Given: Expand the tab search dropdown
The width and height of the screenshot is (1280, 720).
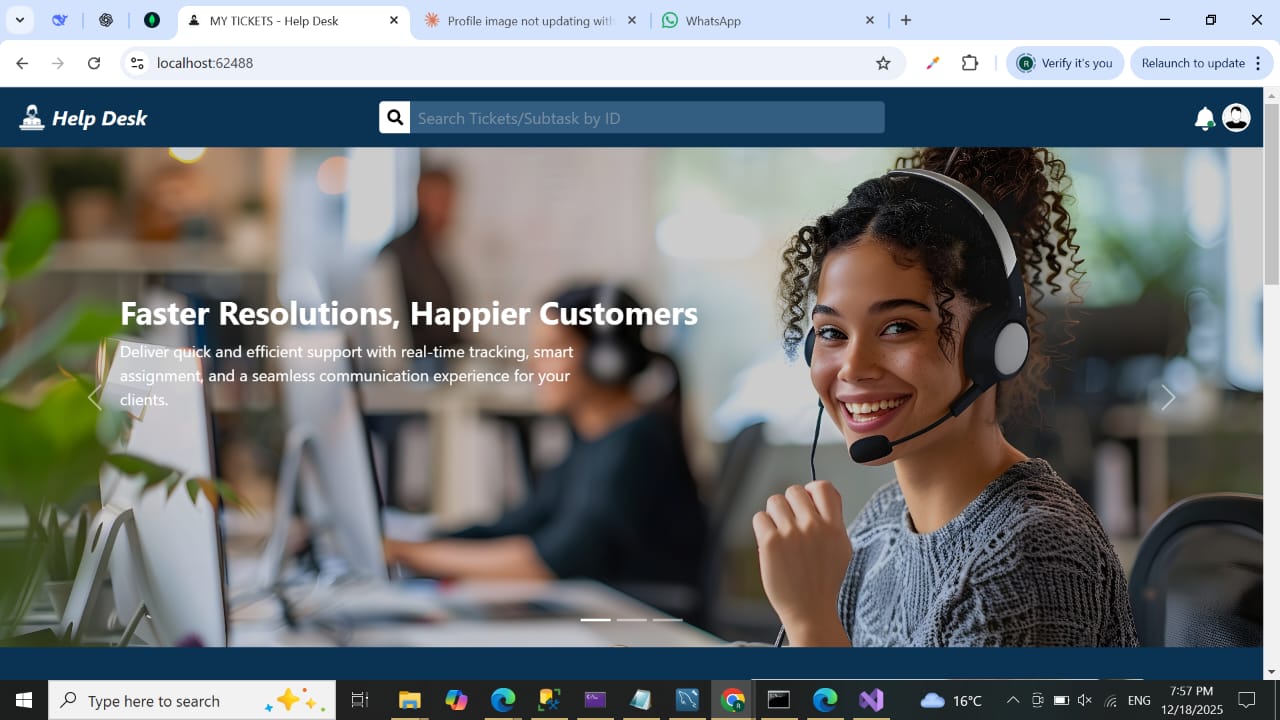Looking at the screenshot, I should (19, 20).
